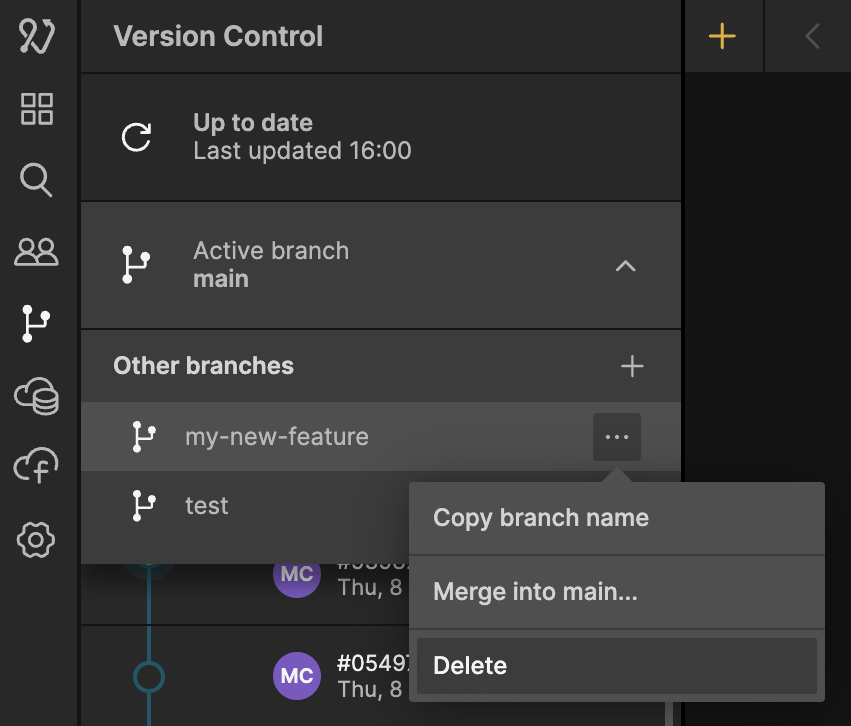Click the left chevron arrow in top bar
Viewport: 851px width, 726px height.
(x=811, y=37)
